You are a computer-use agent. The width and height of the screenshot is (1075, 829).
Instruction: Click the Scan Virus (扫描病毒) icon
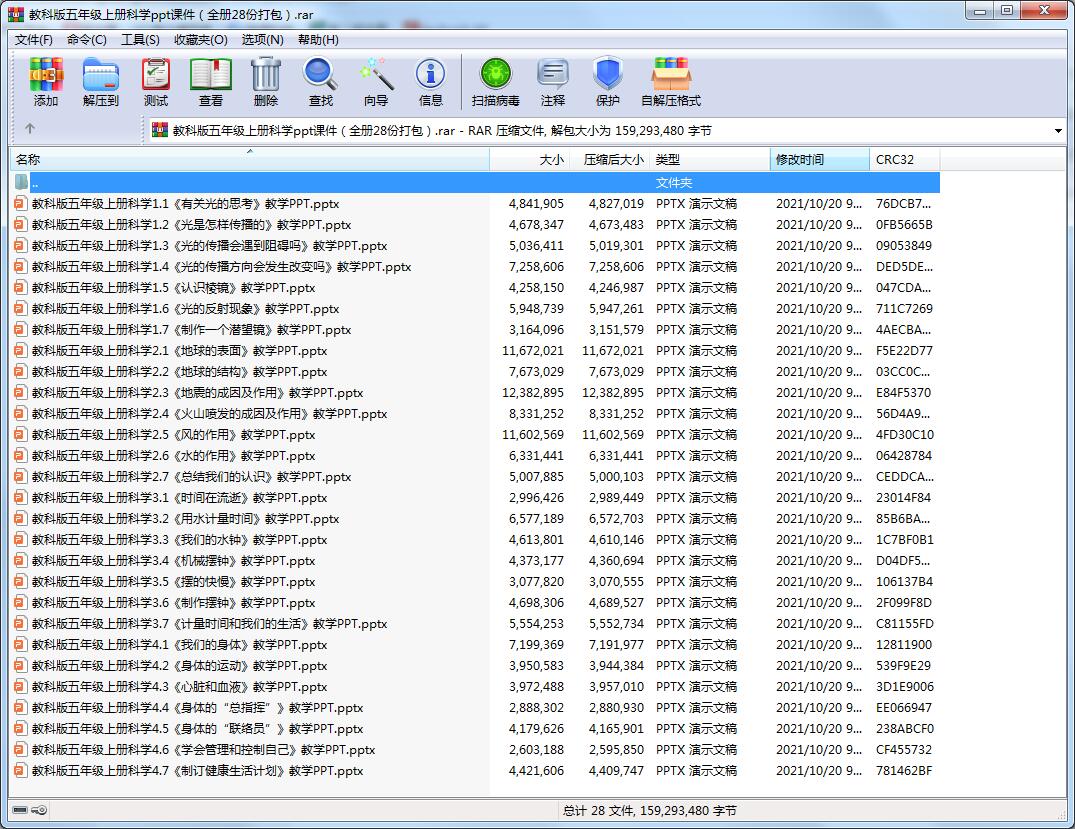(x=496, y=74)
